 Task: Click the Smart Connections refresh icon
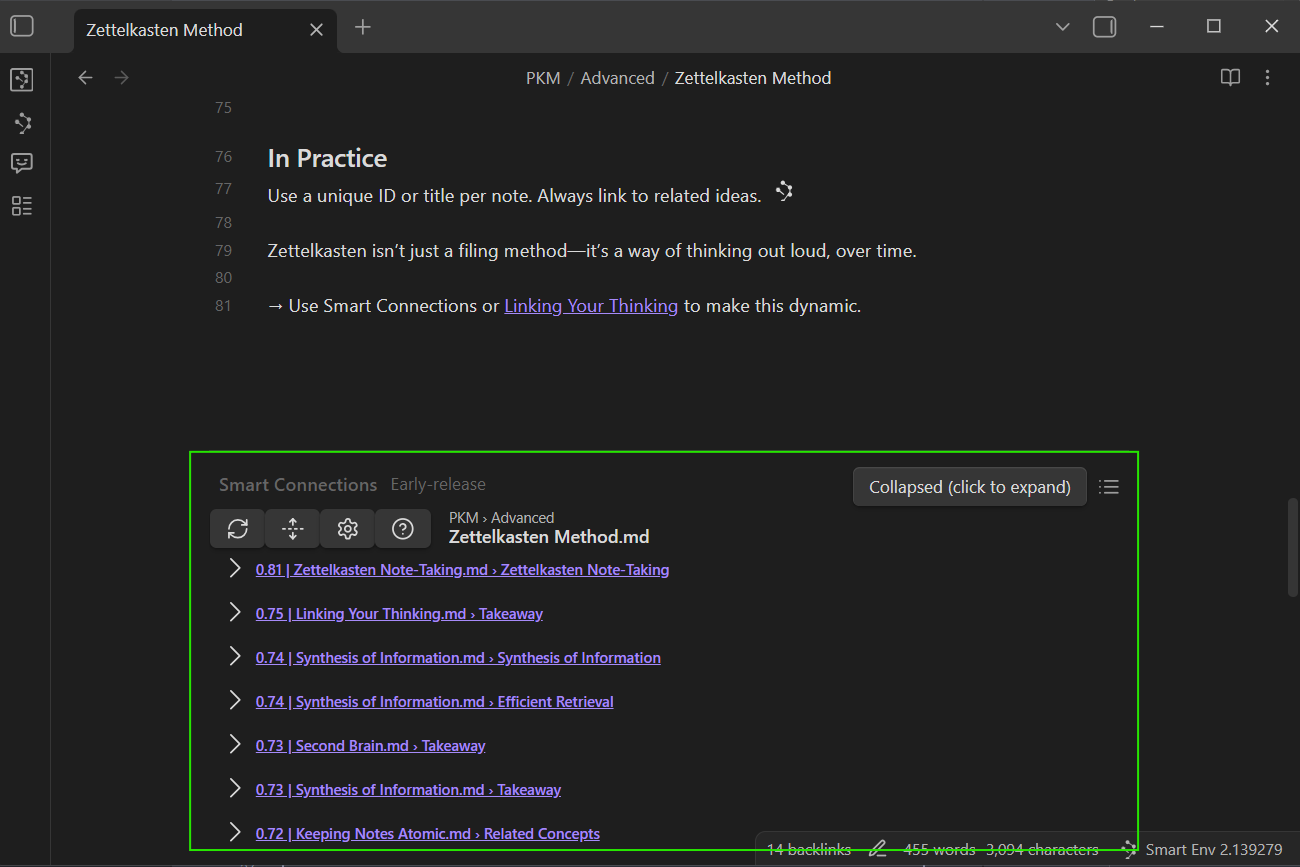click(x=238, y=529)
